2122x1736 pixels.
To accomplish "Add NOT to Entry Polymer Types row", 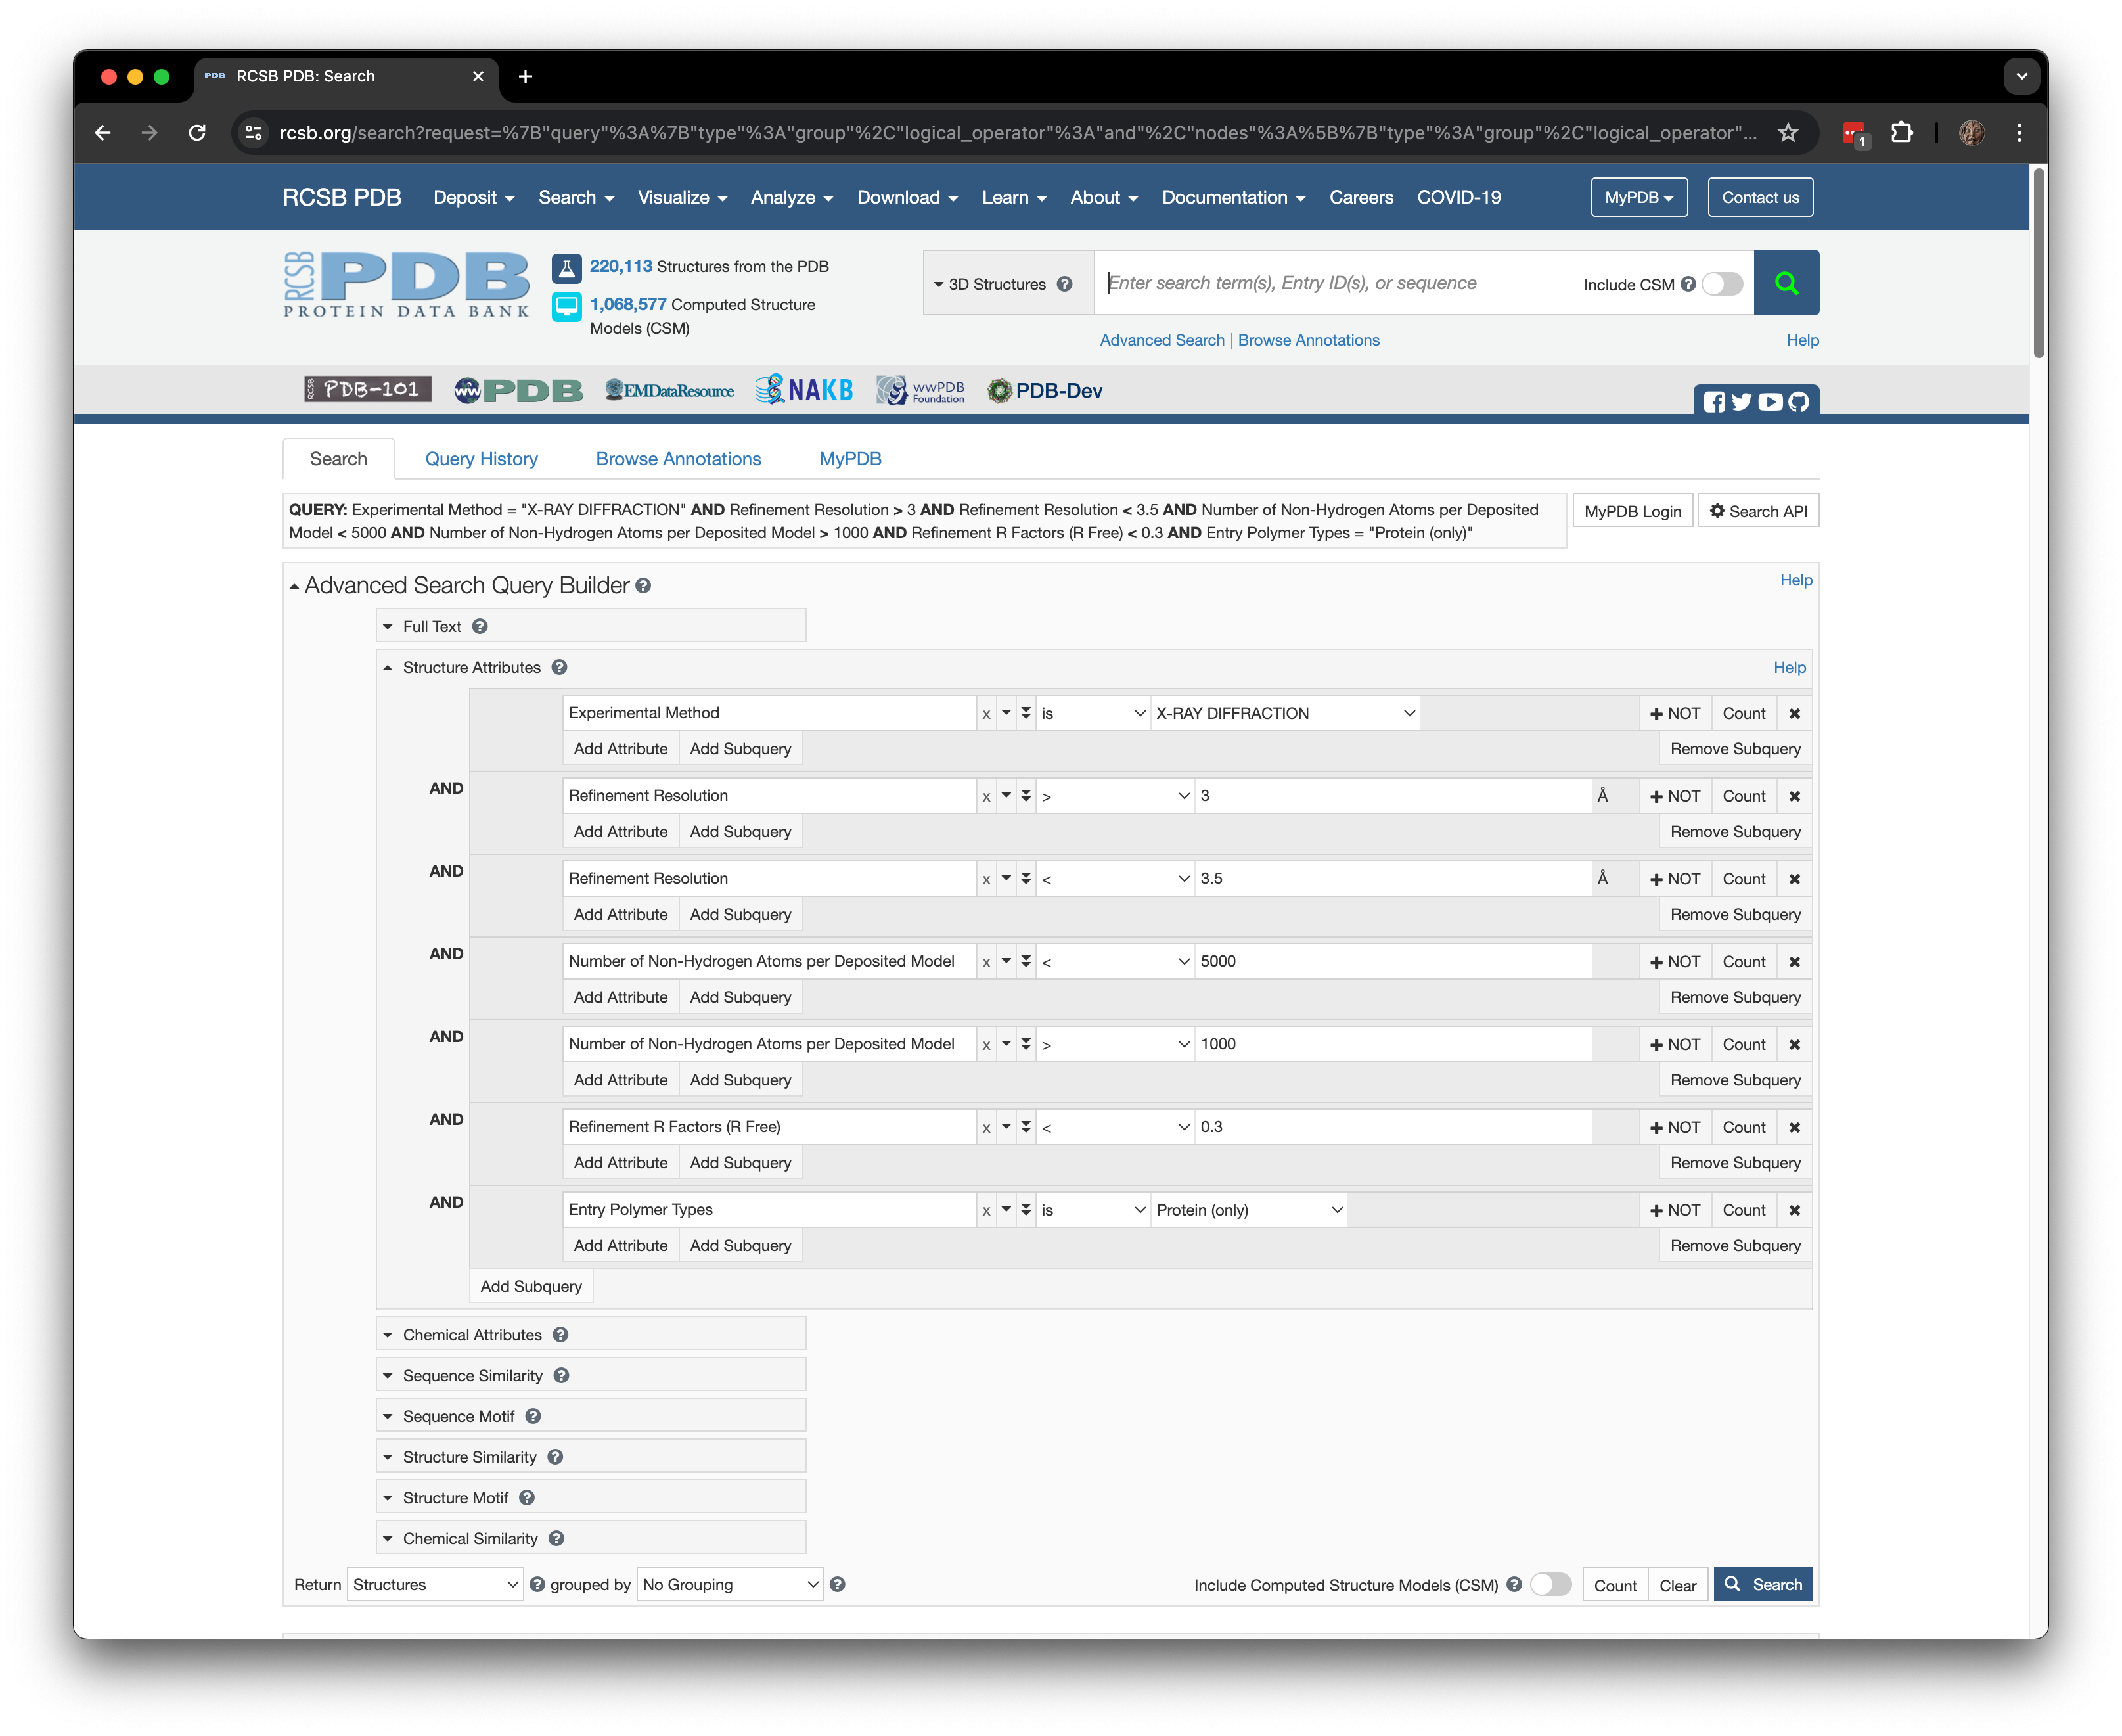I will (x=1675, y=1210).
